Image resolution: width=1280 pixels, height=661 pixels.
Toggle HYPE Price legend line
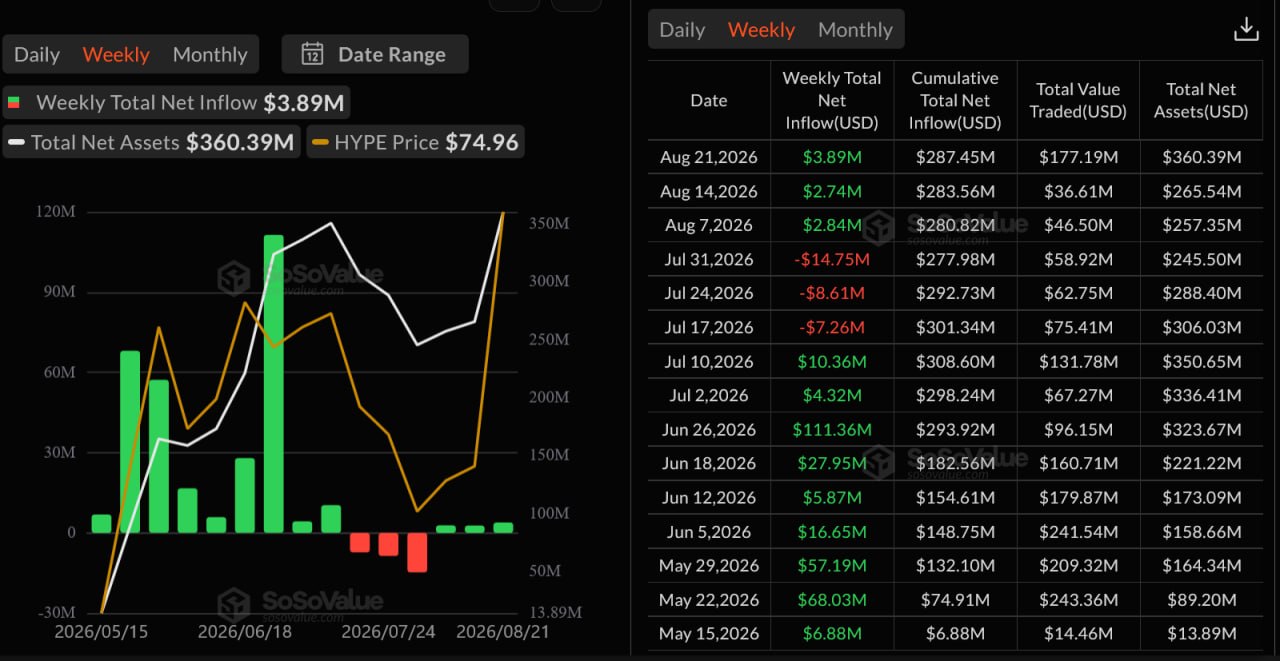(416, 142)
